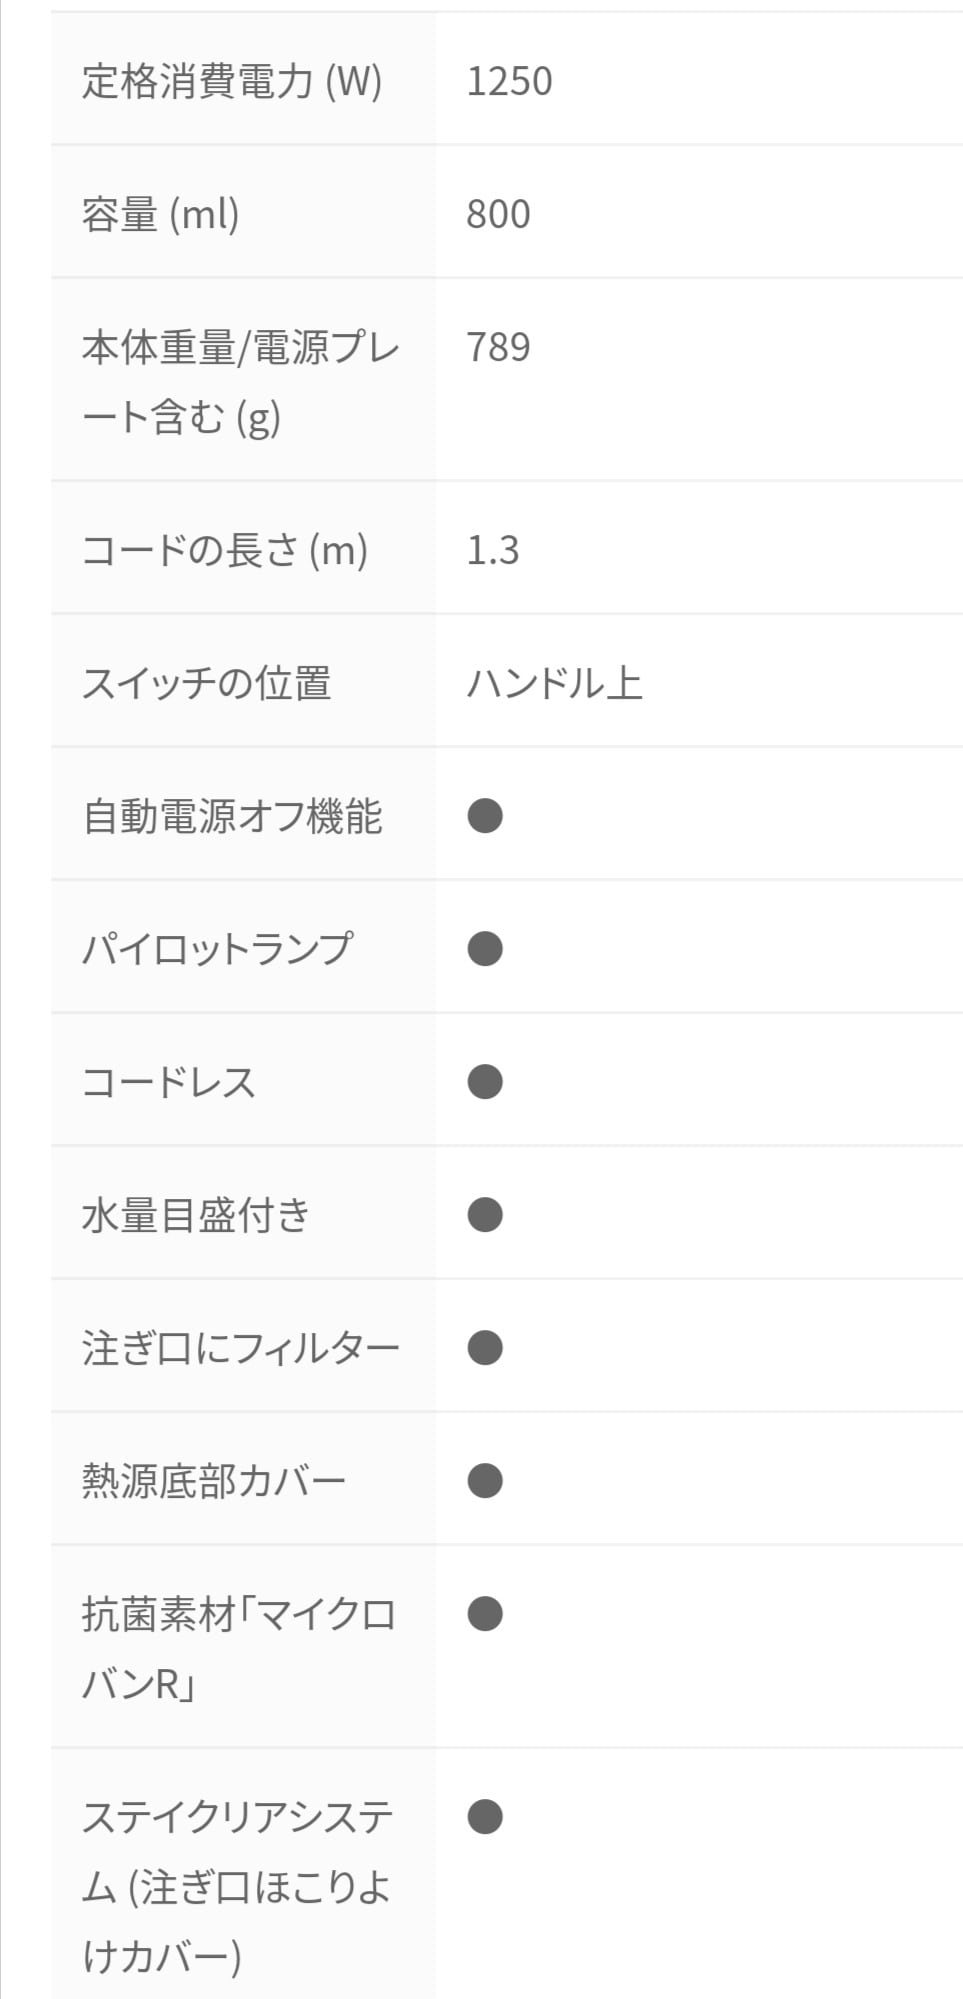Click the 自動電源オフ機能 label text

click(x=232, y=816)
